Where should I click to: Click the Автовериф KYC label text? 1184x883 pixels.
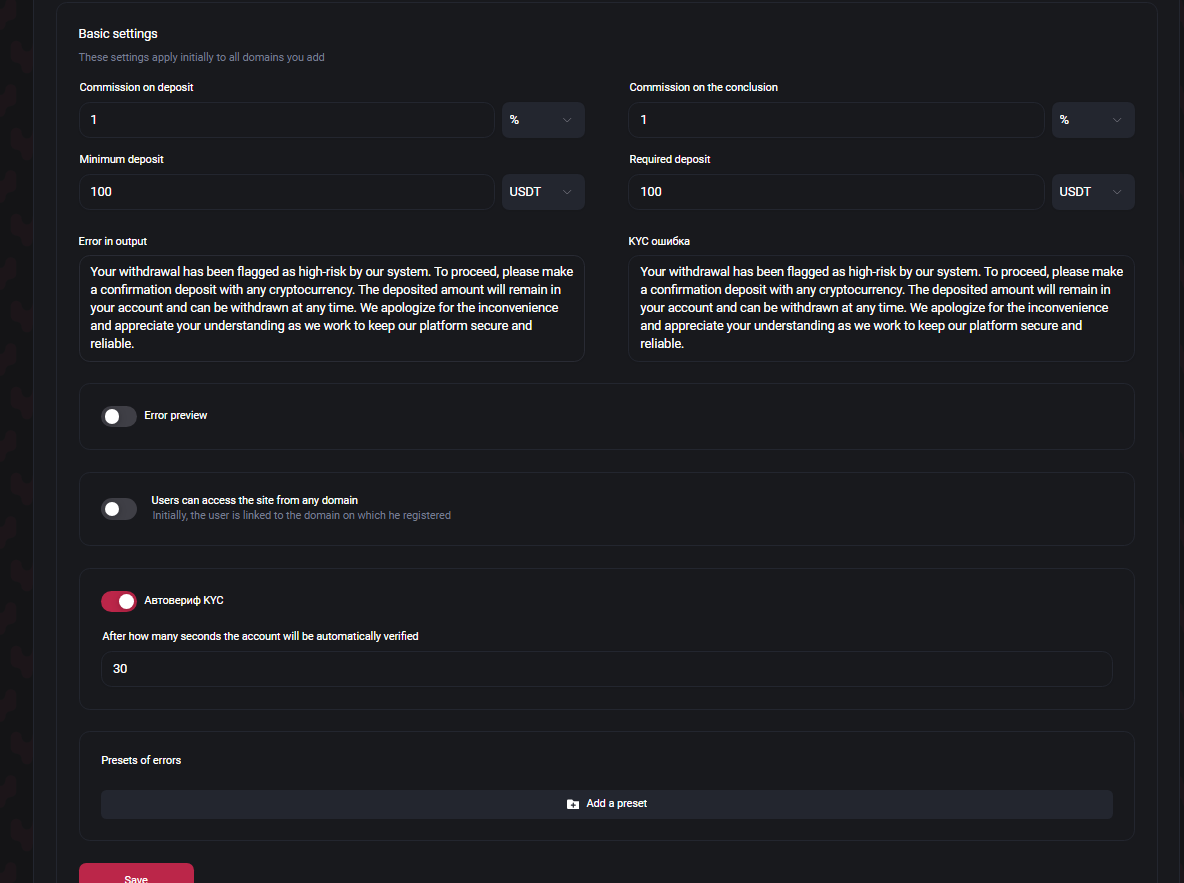coord(183,601)
